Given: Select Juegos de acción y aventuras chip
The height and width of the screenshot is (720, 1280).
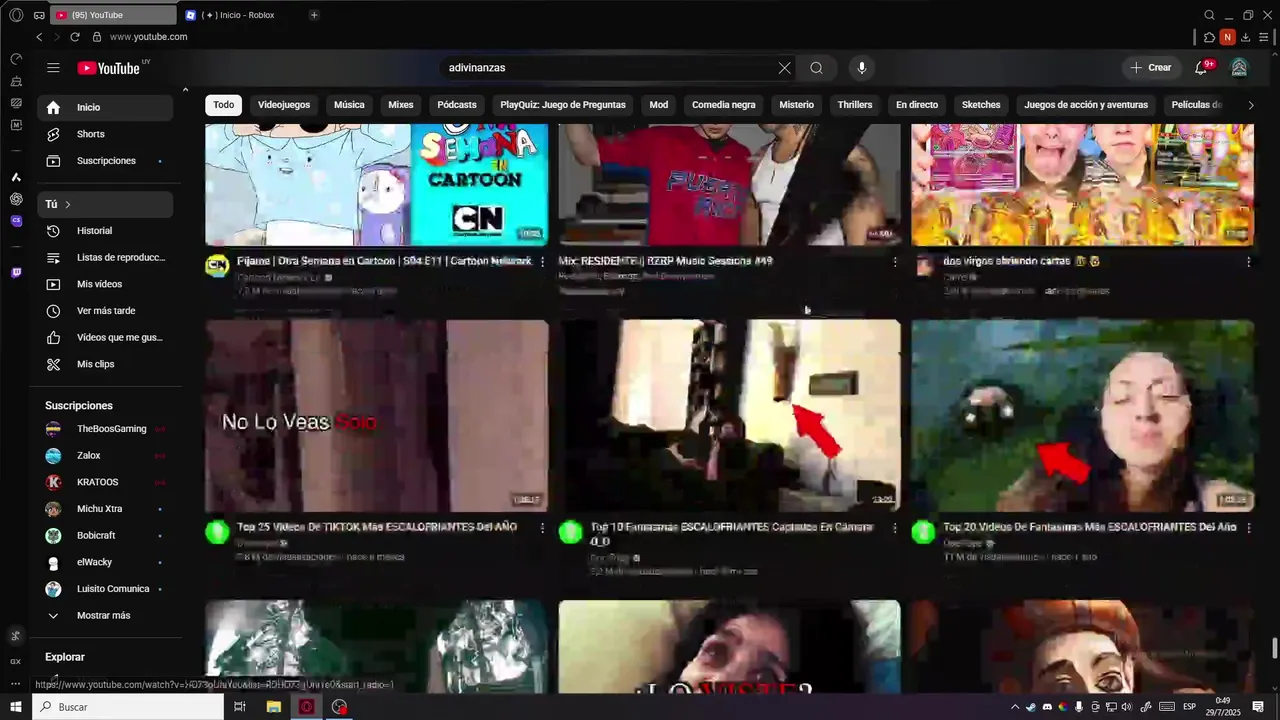Looking at the screenshot, I should [x=1086, y=105].
